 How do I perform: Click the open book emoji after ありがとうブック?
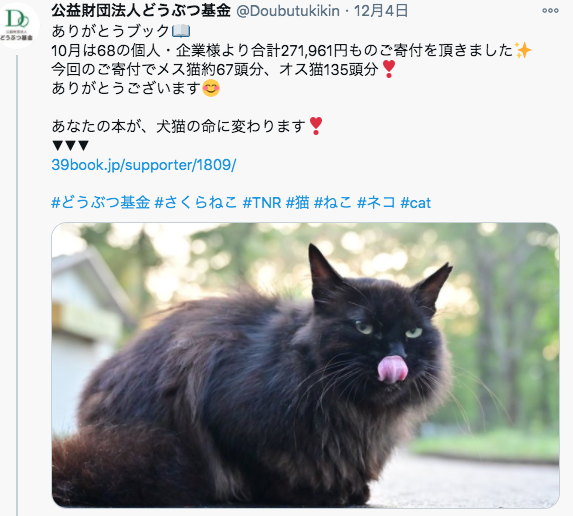tap(181, 31)
